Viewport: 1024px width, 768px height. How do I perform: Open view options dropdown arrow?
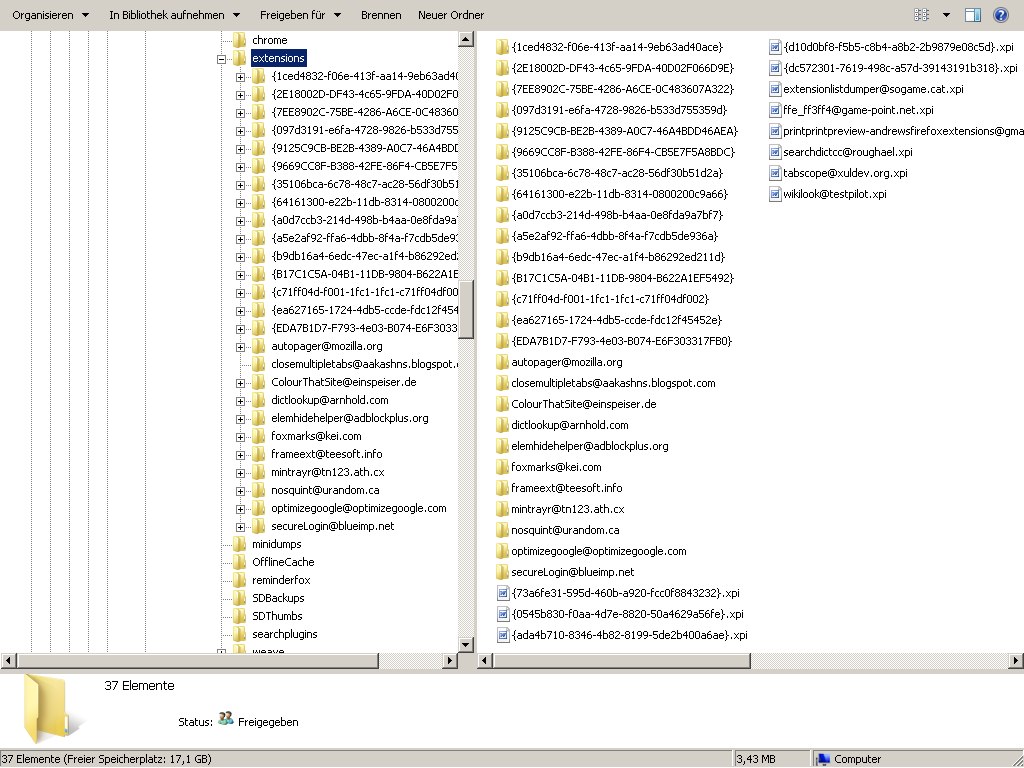point(946,15)
